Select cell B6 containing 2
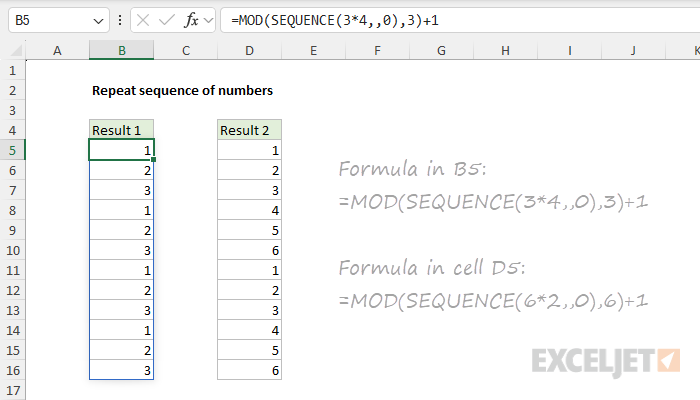The width and height of the screenshot is (700, 400). (121, 171)
